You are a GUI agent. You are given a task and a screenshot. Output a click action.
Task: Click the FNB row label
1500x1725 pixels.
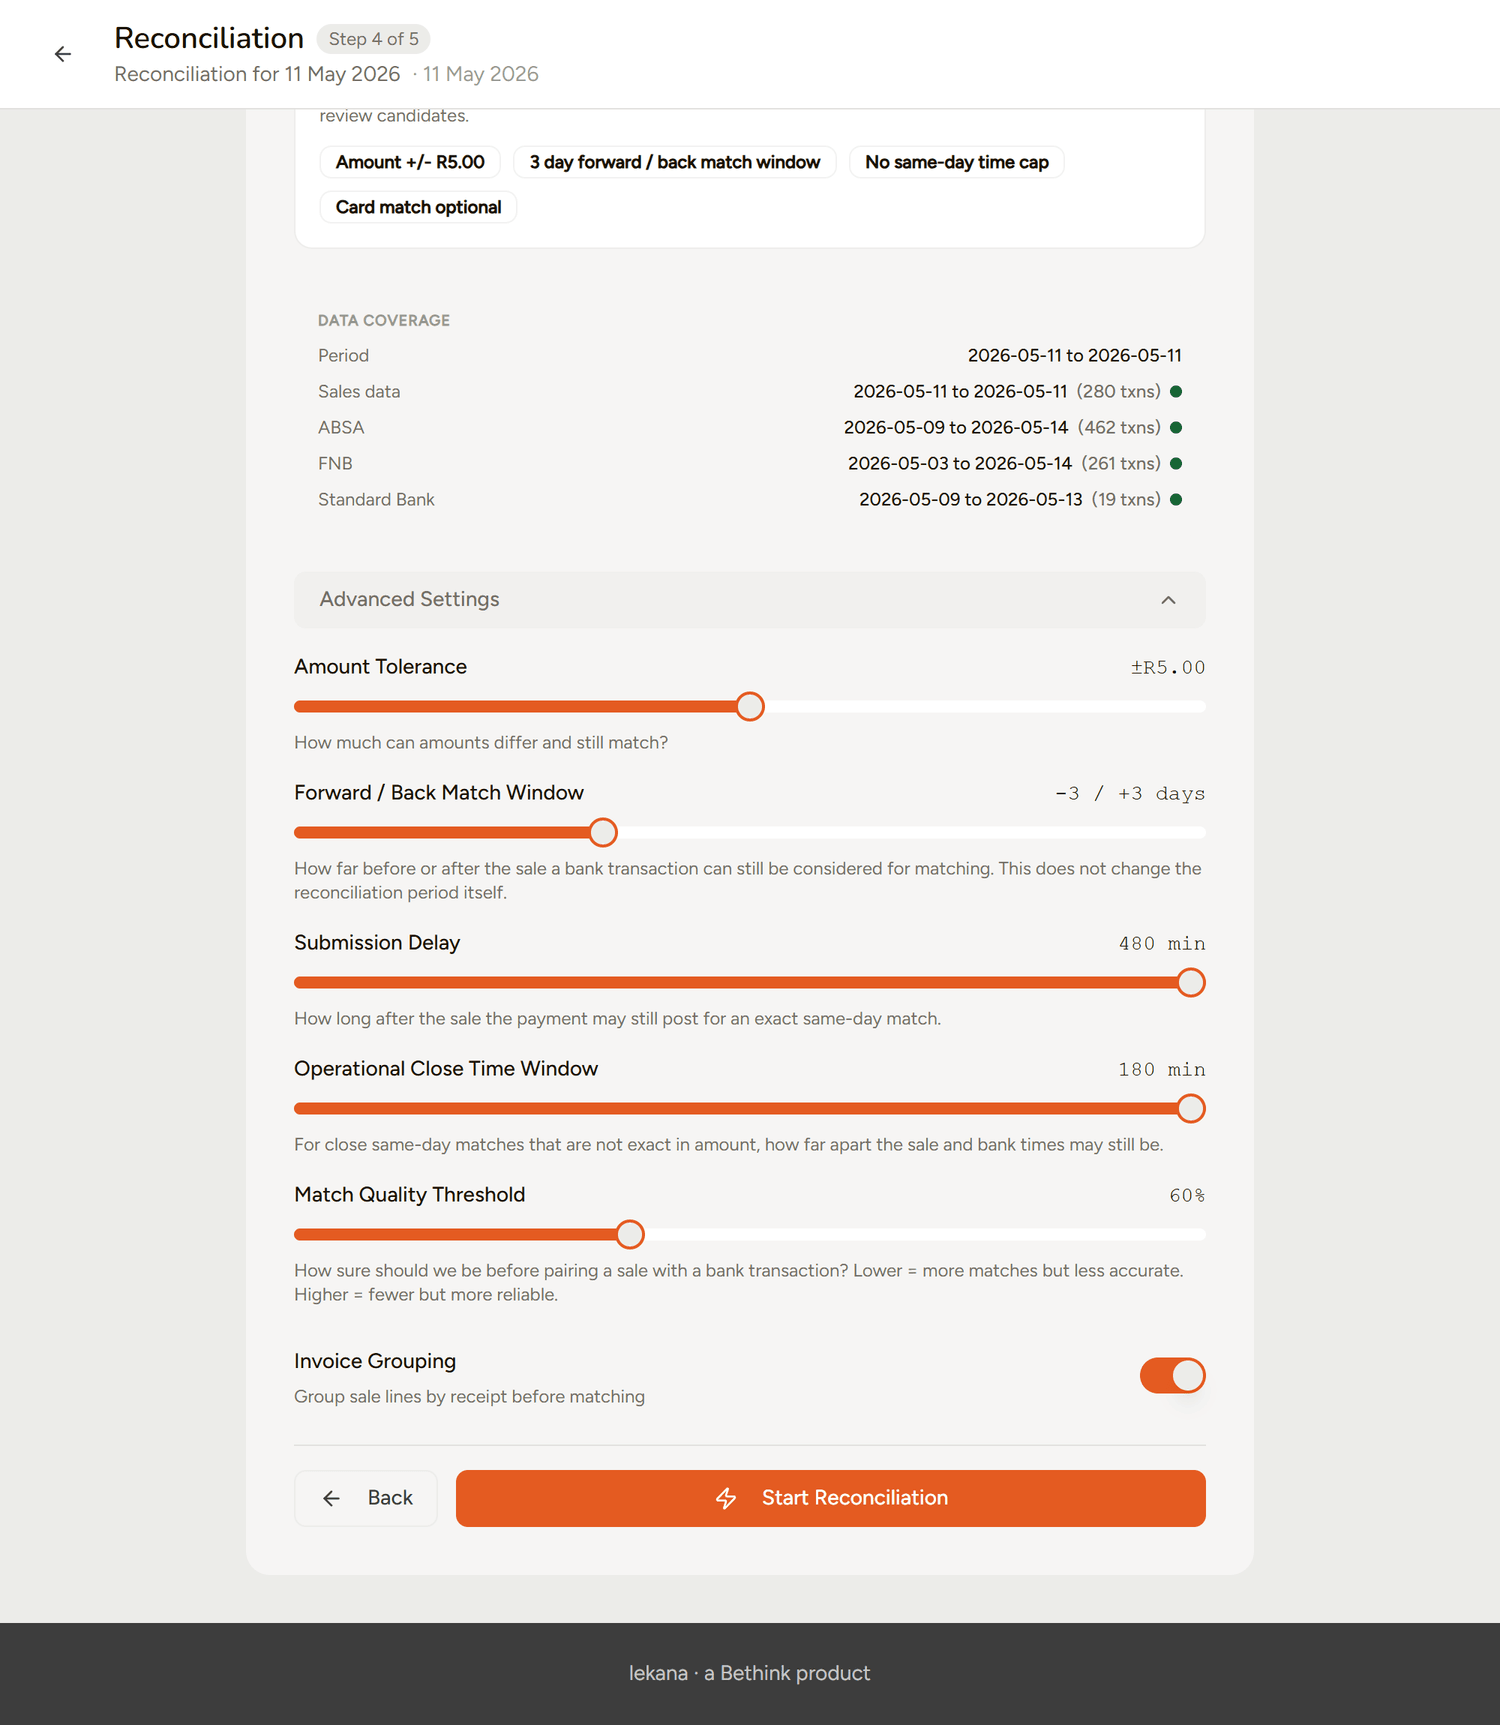point(335,463)
